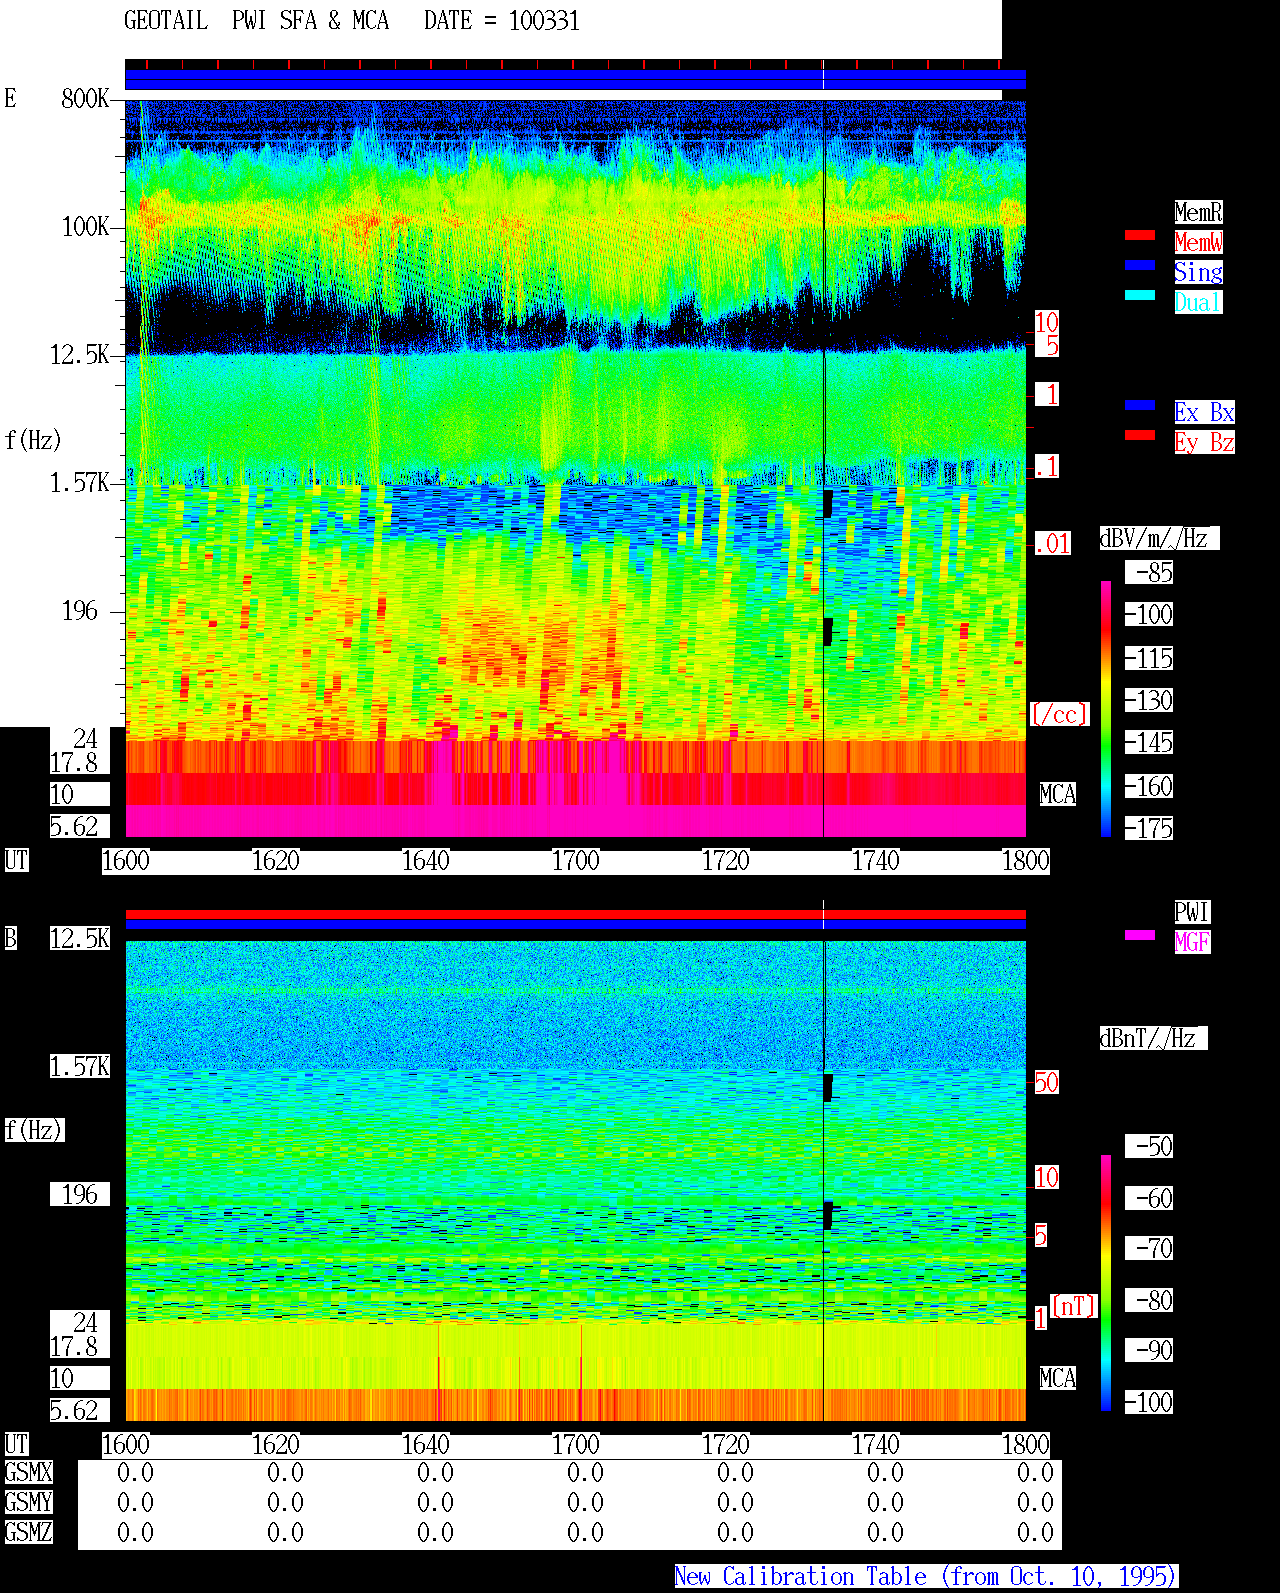Click the [/cc] density unit label

click(1059, 715)
